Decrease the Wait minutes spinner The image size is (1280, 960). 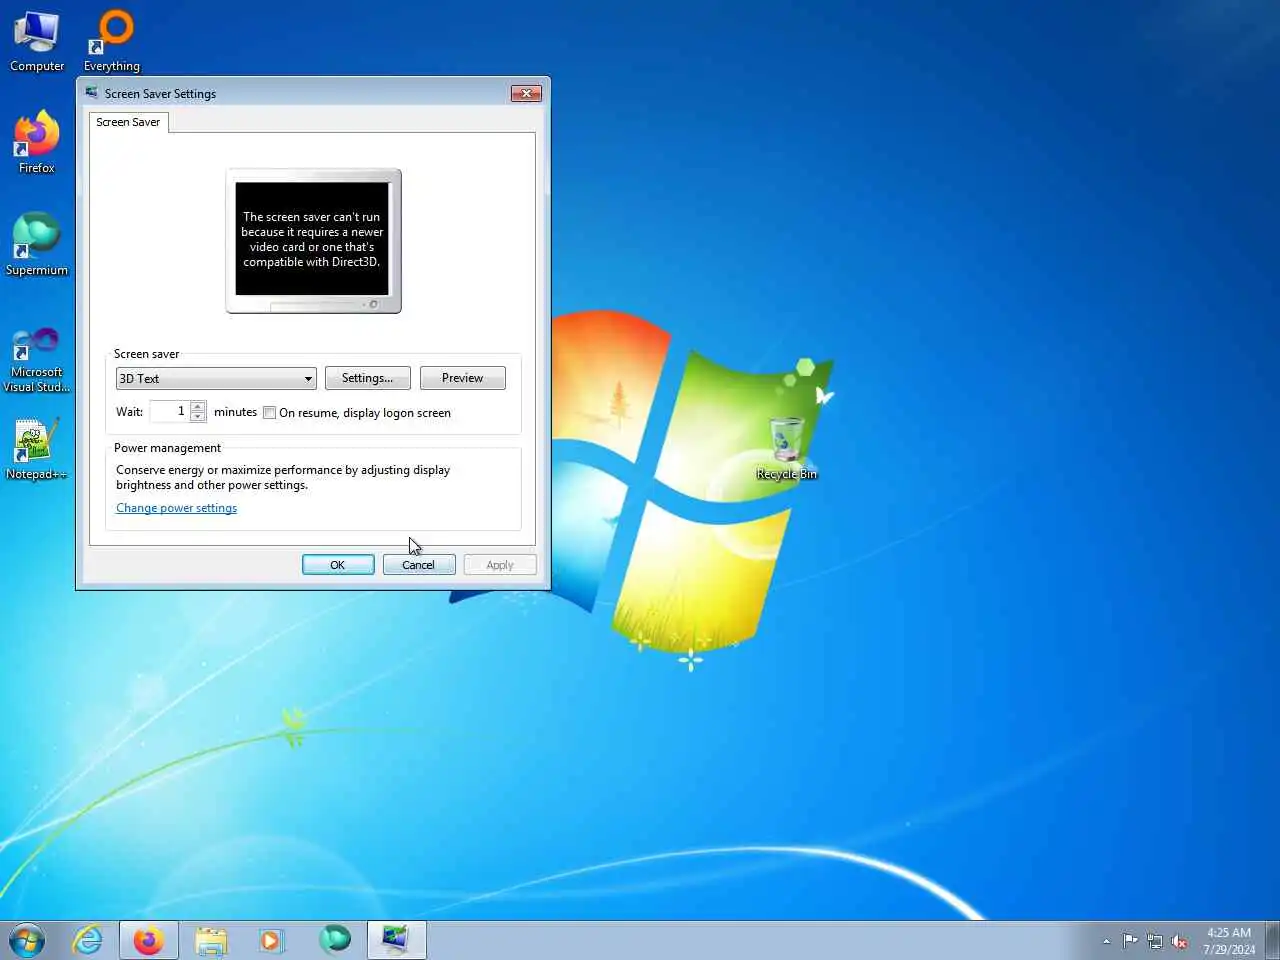(198, 417)
